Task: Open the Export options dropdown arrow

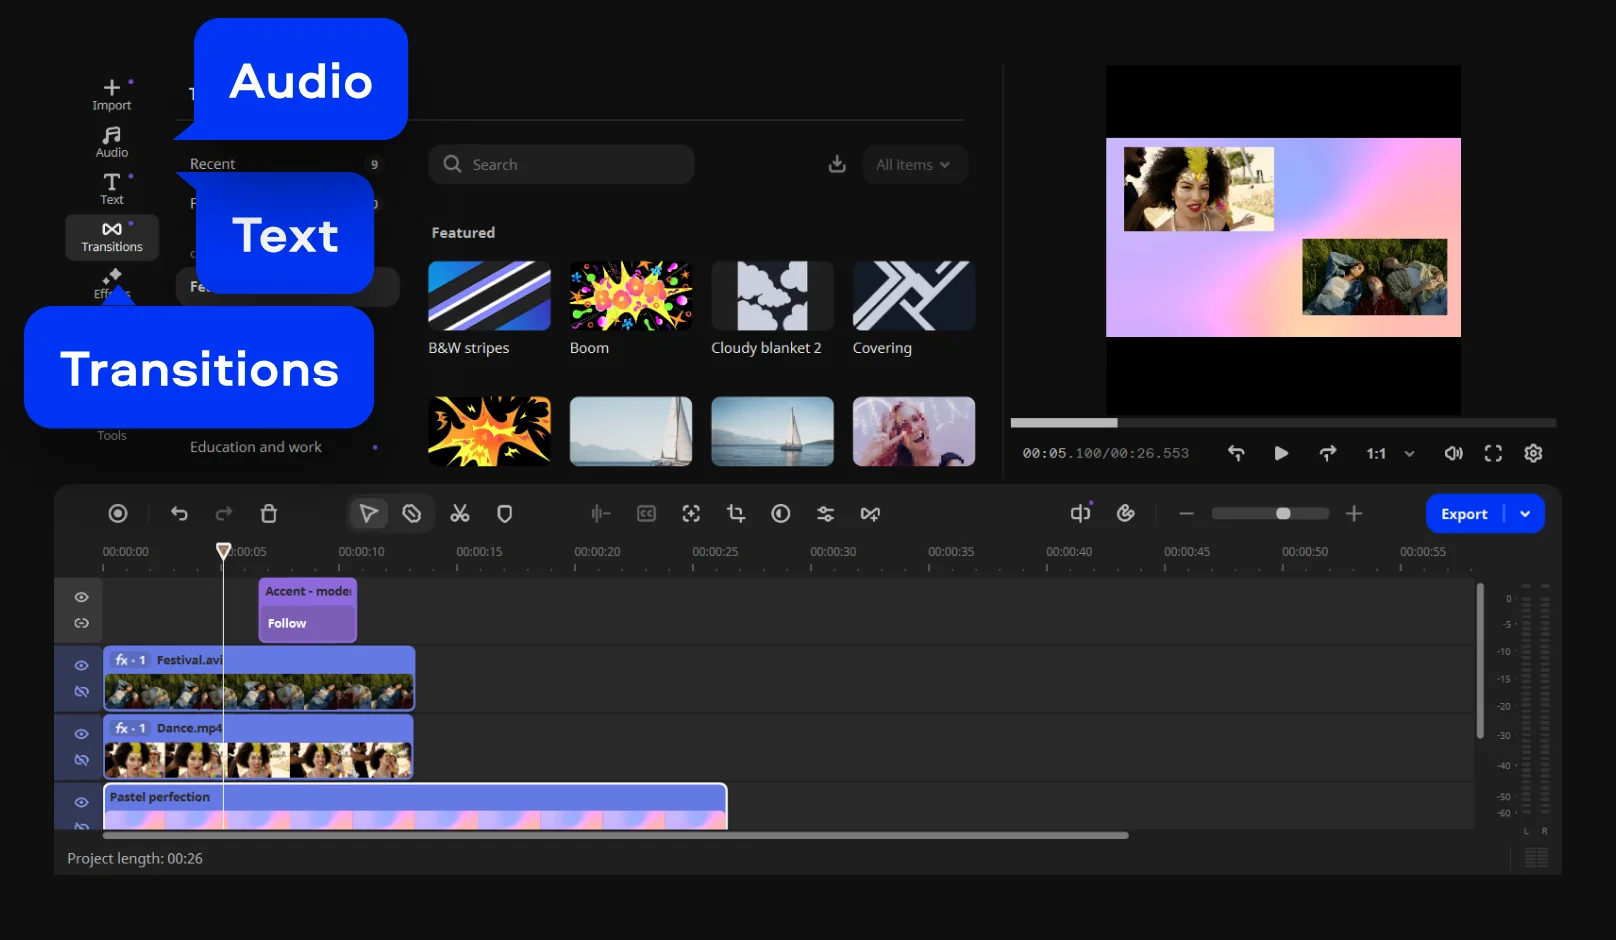Action: 1525,514
